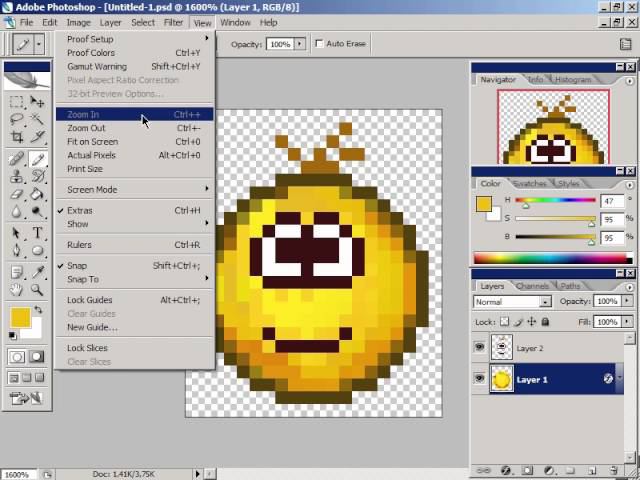Select the Dodge tool
The height and width of the screenshot is (480, 640).
click(37, 211)
